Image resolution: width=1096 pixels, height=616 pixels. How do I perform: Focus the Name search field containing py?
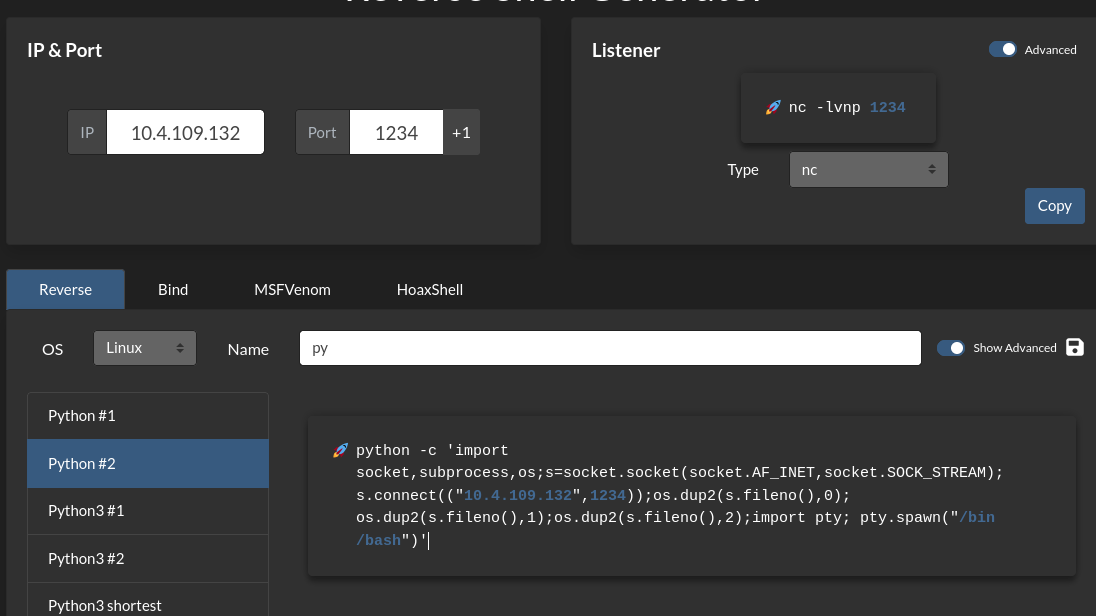pos(610,348)
